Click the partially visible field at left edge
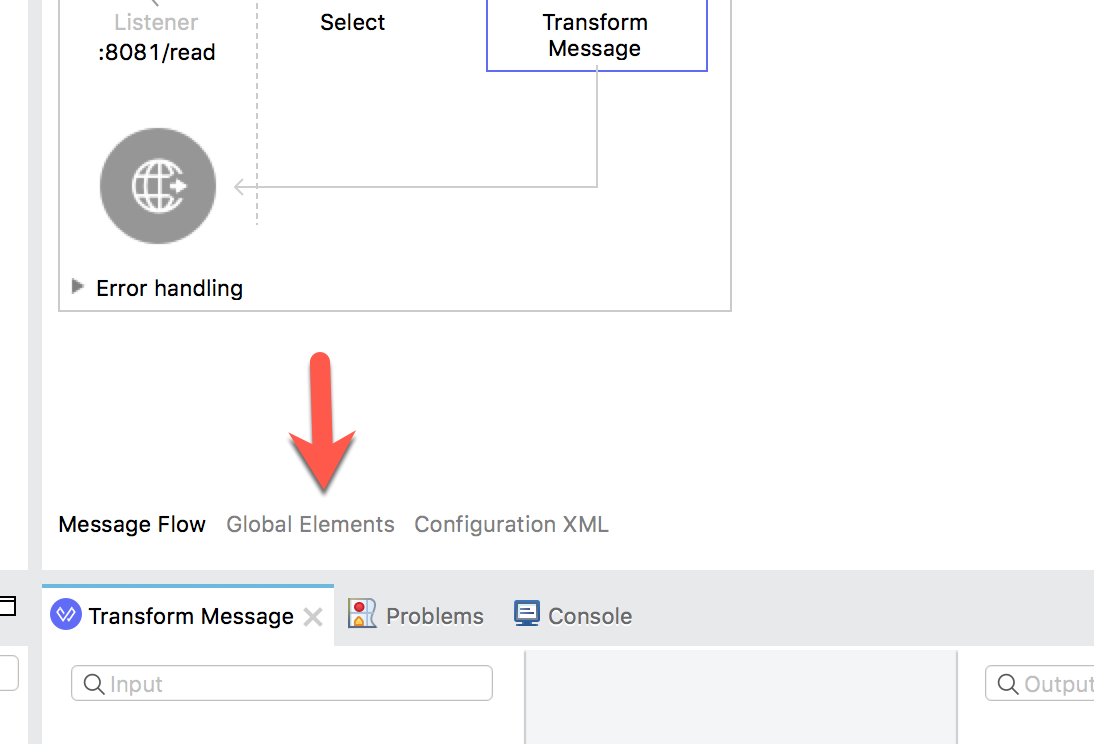1094x744 pixels. click(x=8, y=672)
